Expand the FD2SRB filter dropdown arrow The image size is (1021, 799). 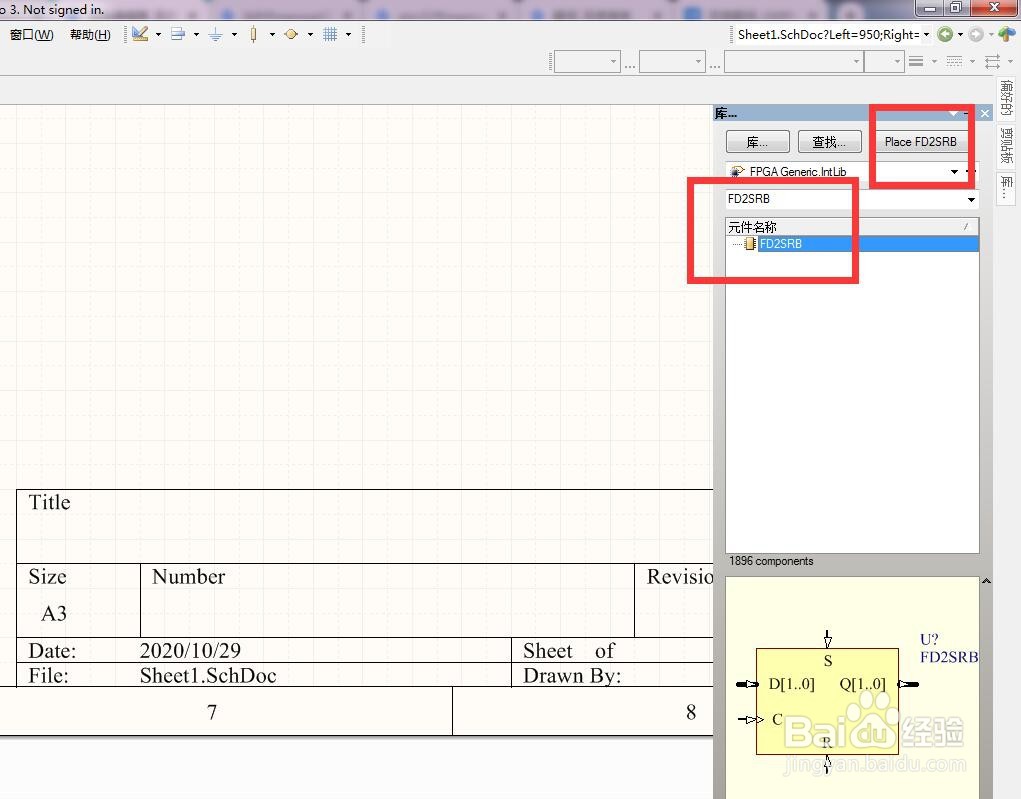[972, 199]
